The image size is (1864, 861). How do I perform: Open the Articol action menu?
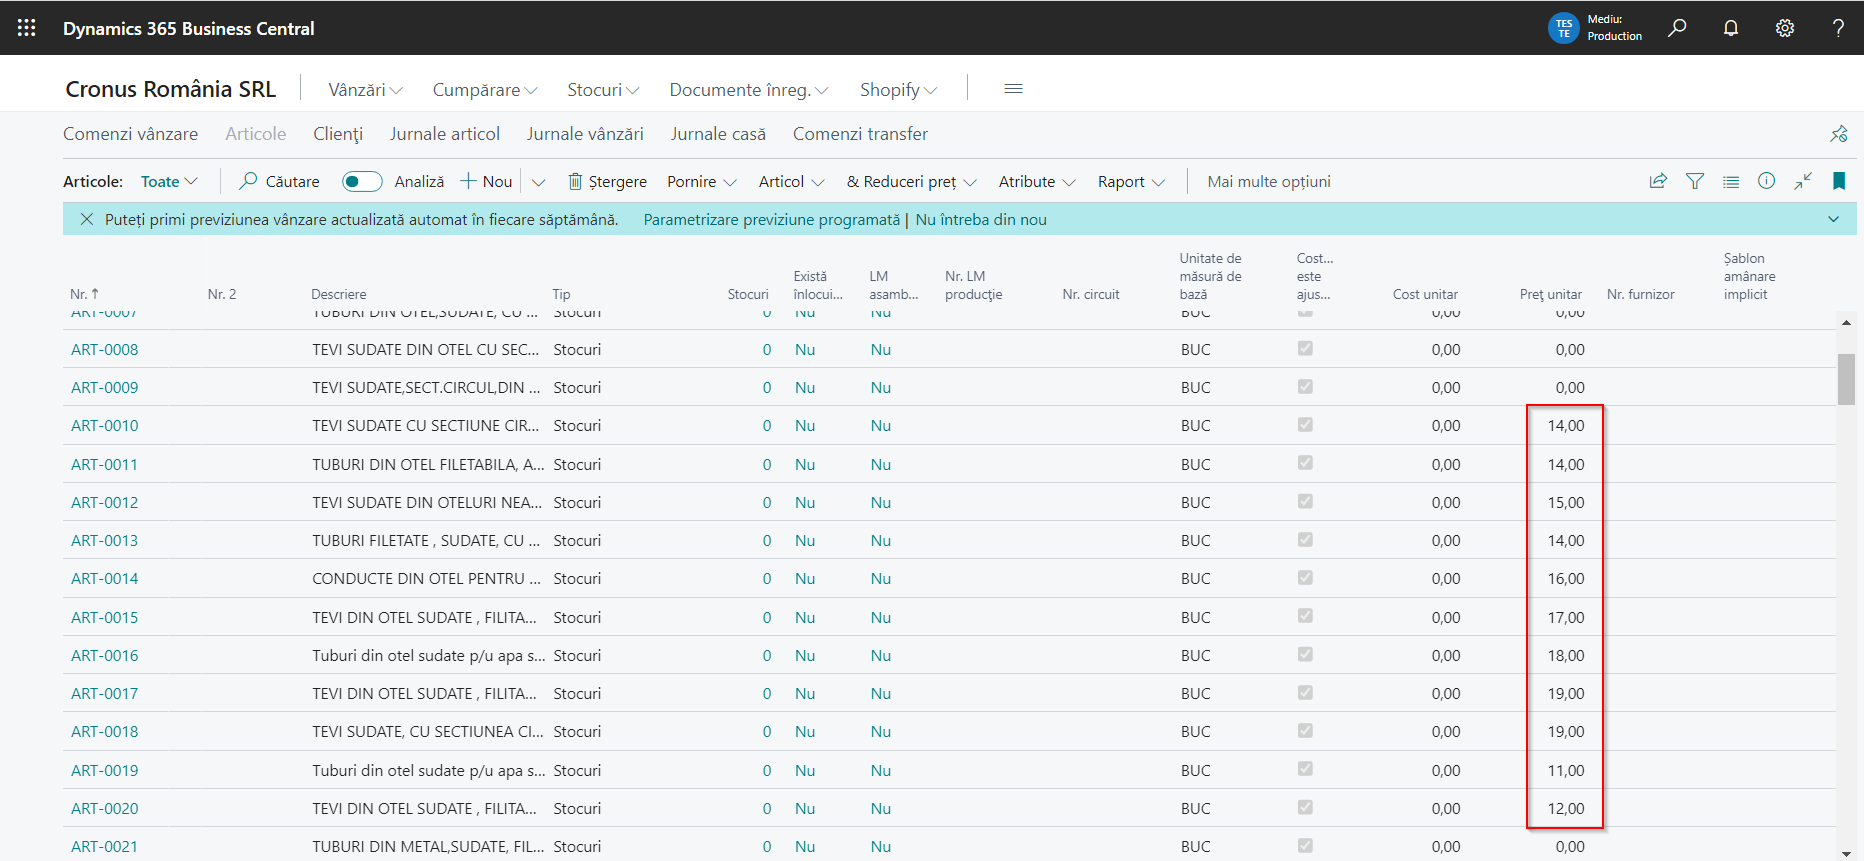pos(791,181)
